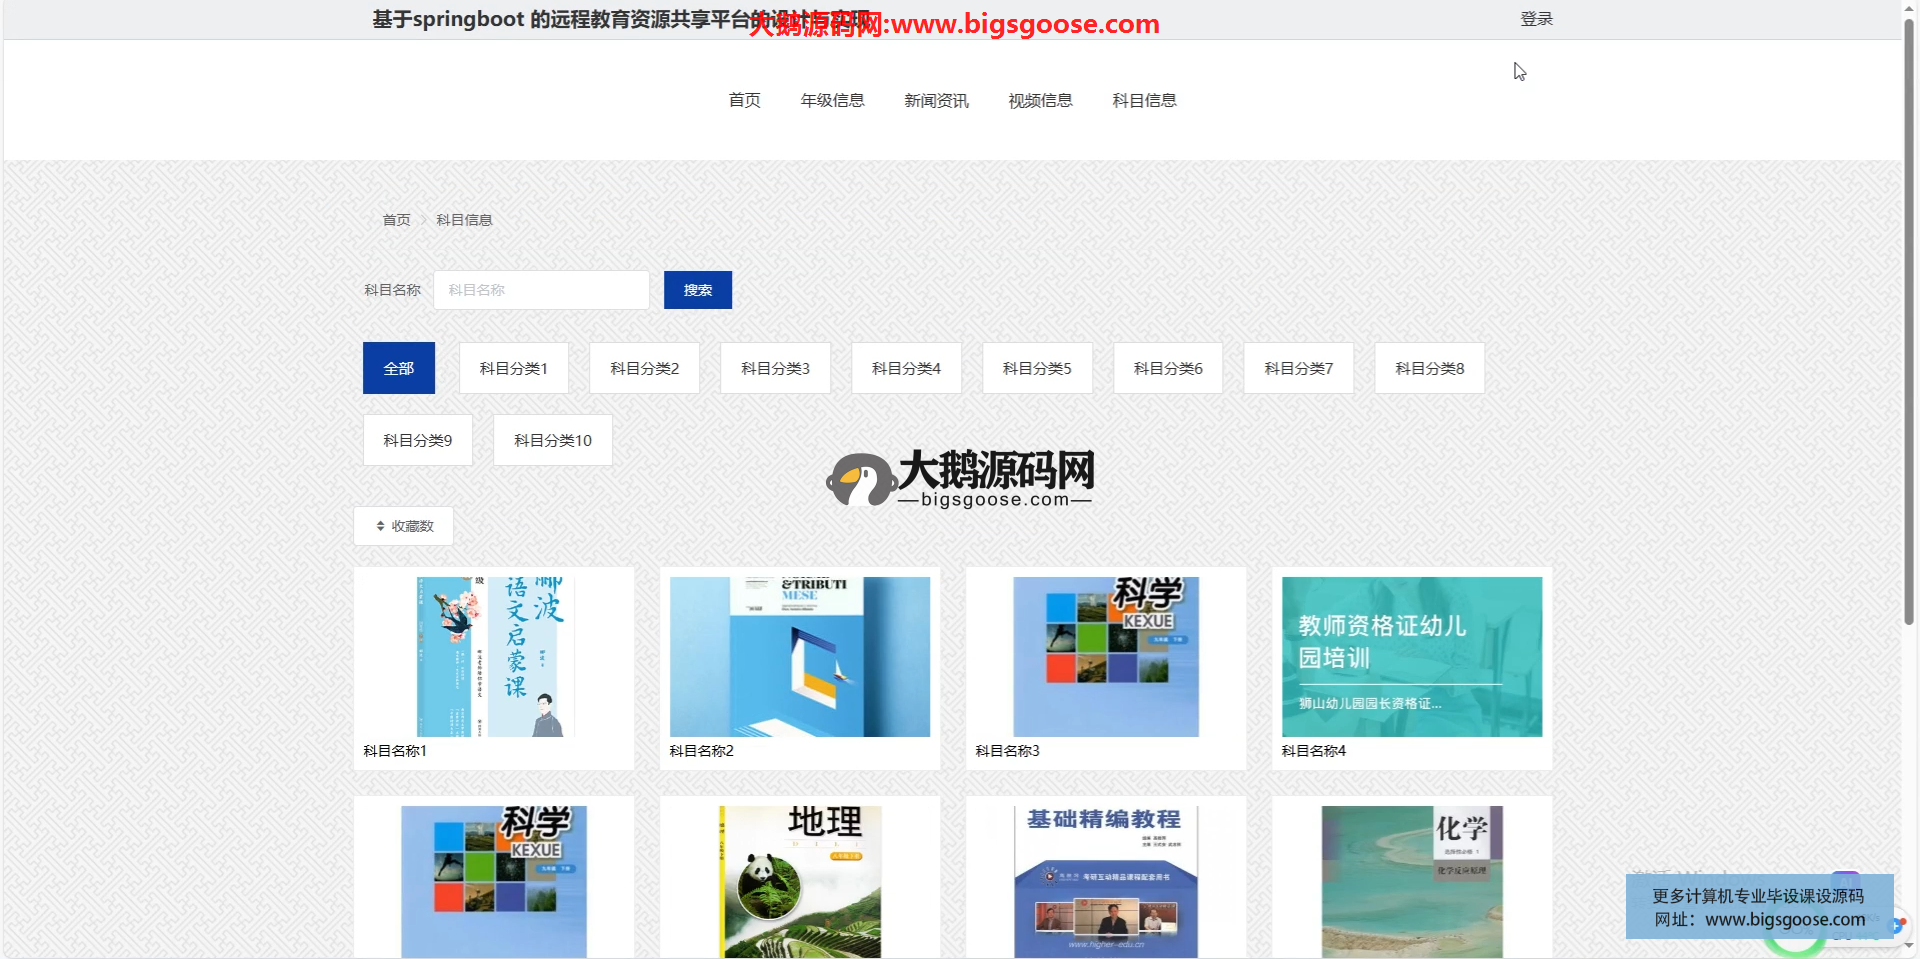Viewport: 1920px width, 959px height.
Task: Click the 收藏数 sort arrows icon
Action: point(380,526)
